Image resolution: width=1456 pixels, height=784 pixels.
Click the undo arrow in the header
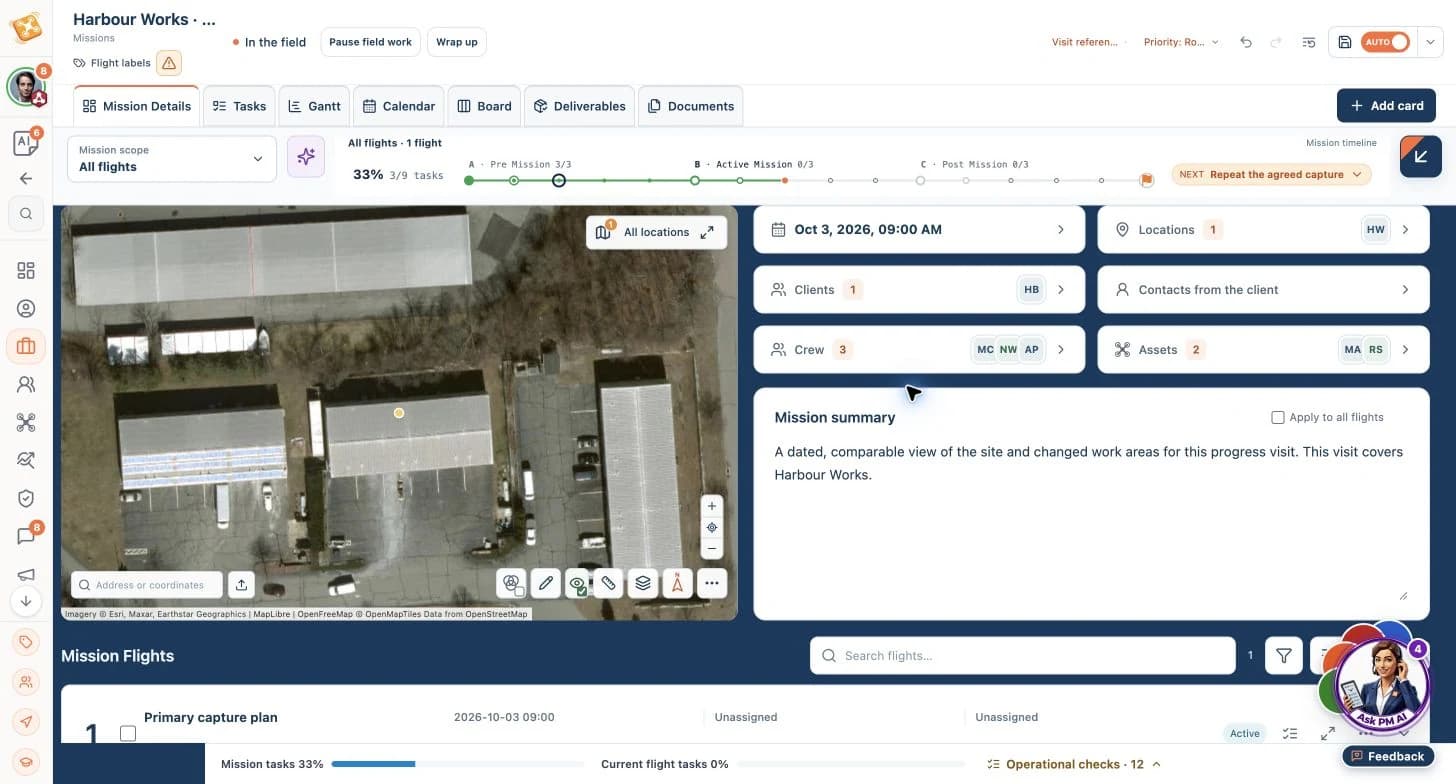(1246, 42)
